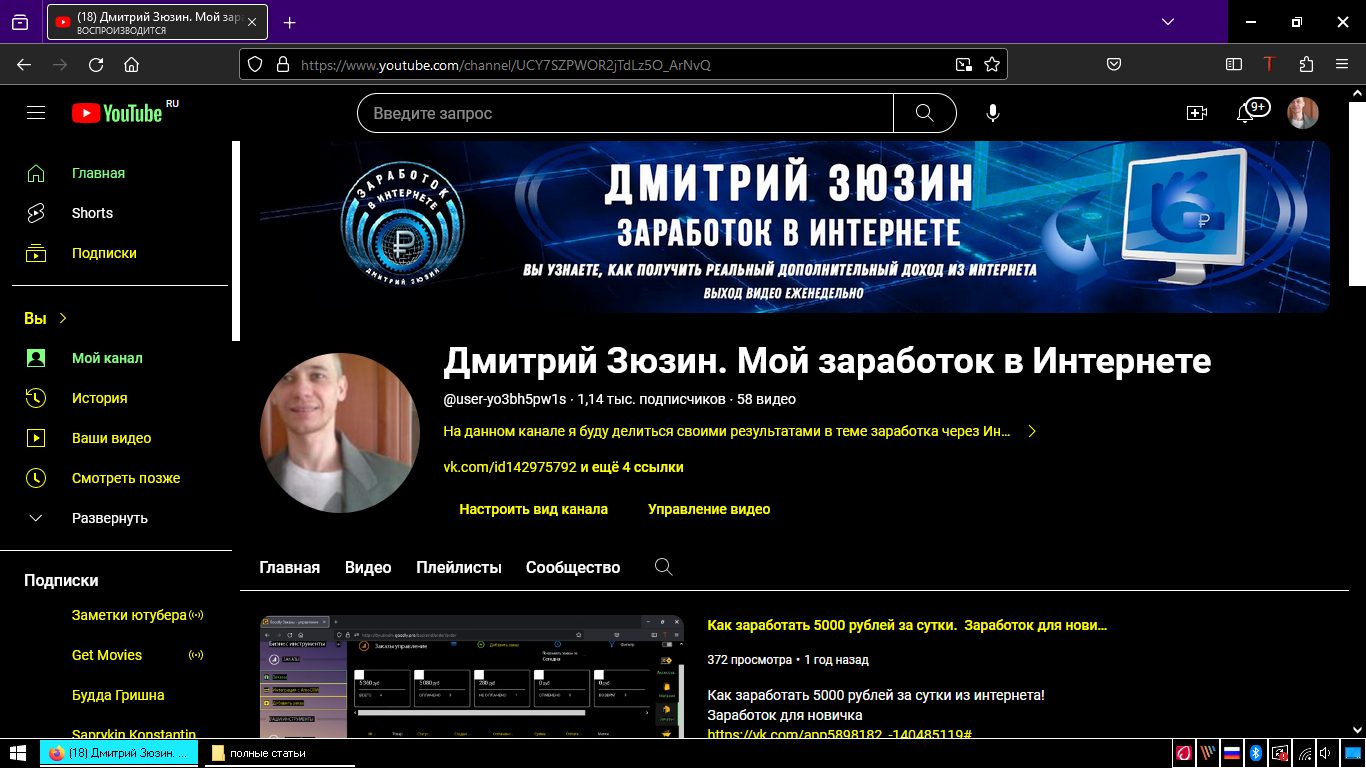Switch to the Сообщество channel tab

click(573, 567)
